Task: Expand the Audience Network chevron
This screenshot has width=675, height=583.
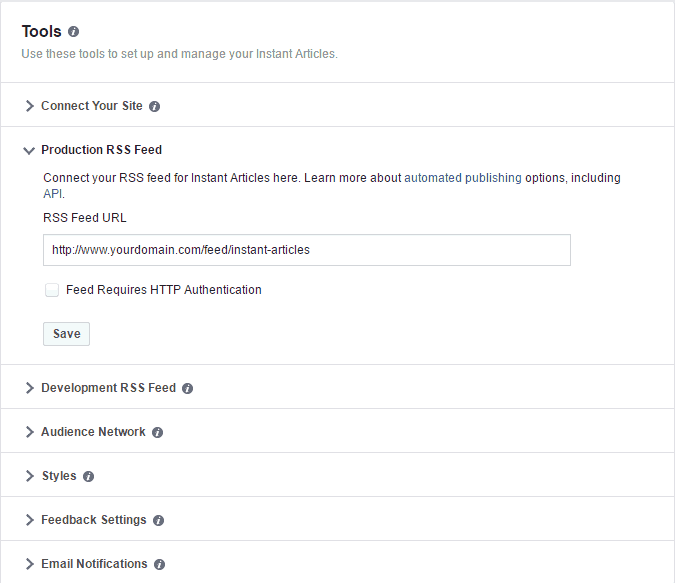Action: tap(29, 432)
